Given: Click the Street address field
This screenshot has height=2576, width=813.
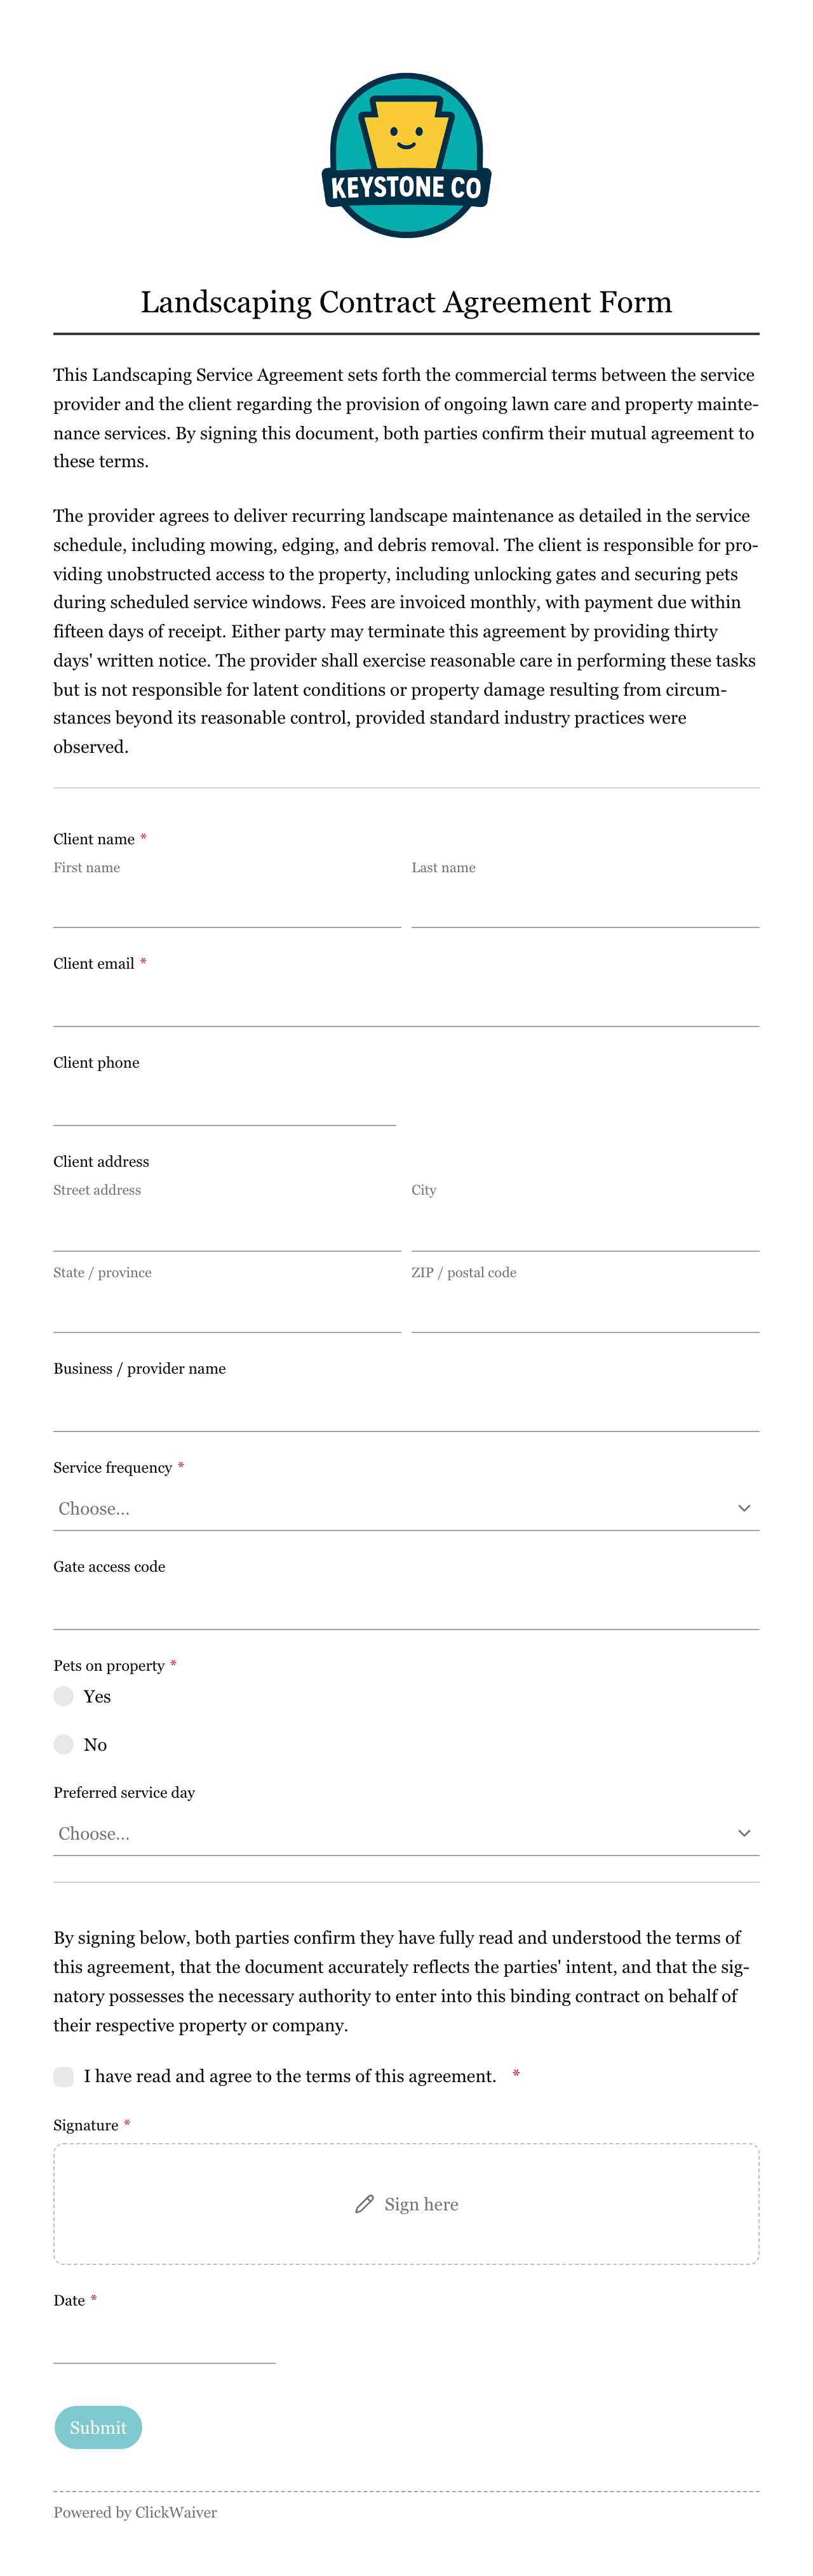Looking at the screenshot, I should point(227,1229).
